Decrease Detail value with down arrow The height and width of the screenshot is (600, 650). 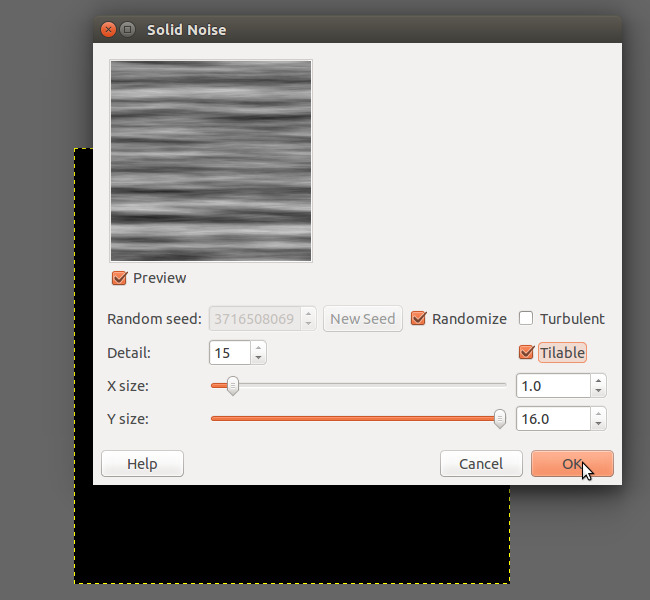(258, 357)
